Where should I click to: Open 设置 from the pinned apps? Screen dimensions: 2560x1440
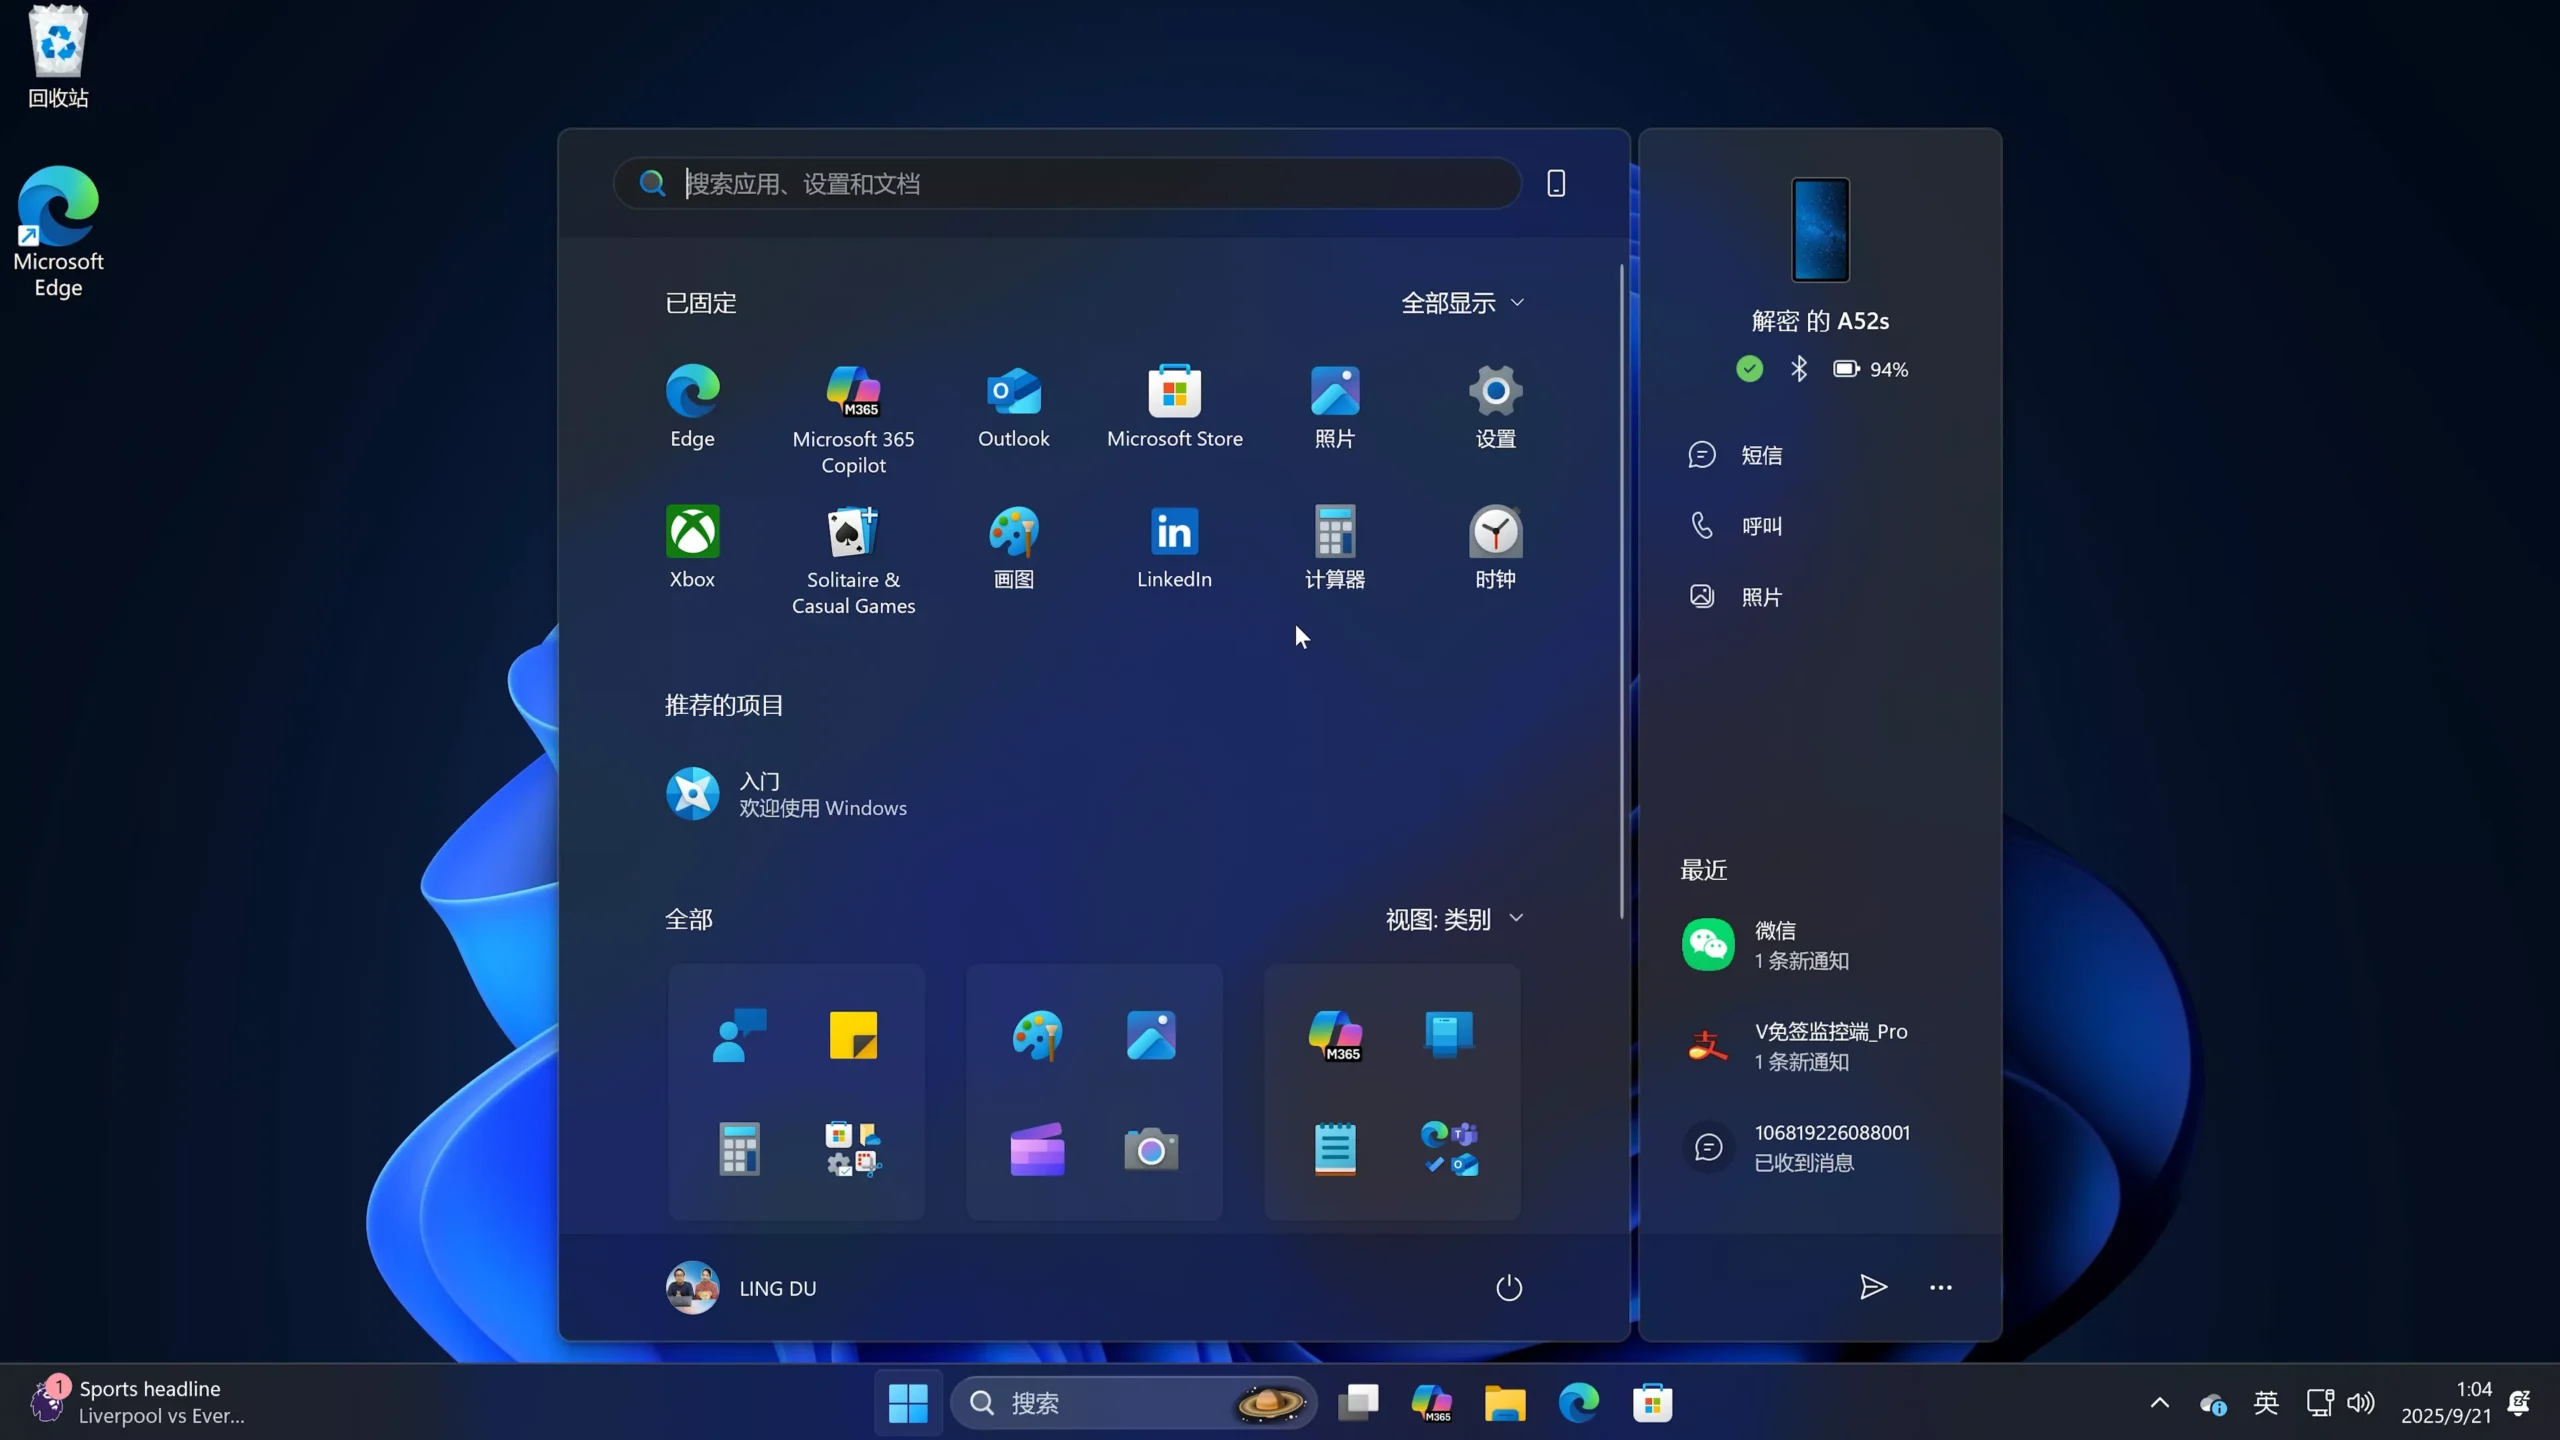point(1494,405)
